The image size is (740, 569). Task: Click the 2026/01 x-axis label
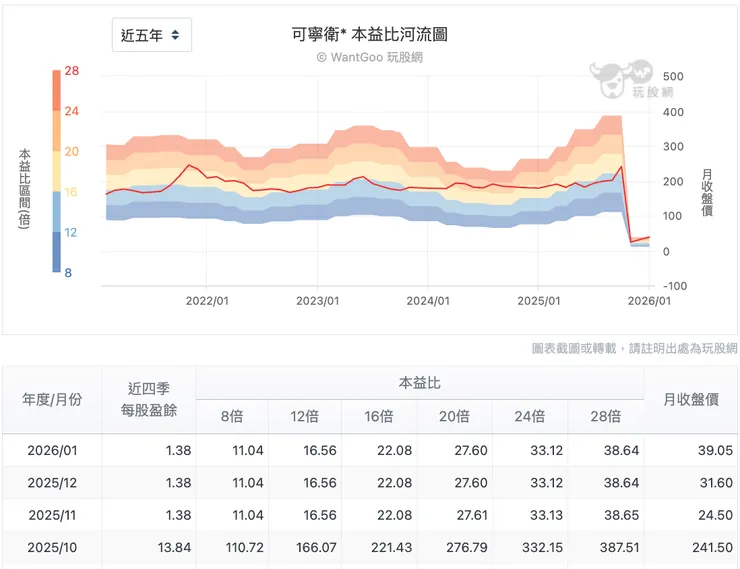click(x=649, y=301)
